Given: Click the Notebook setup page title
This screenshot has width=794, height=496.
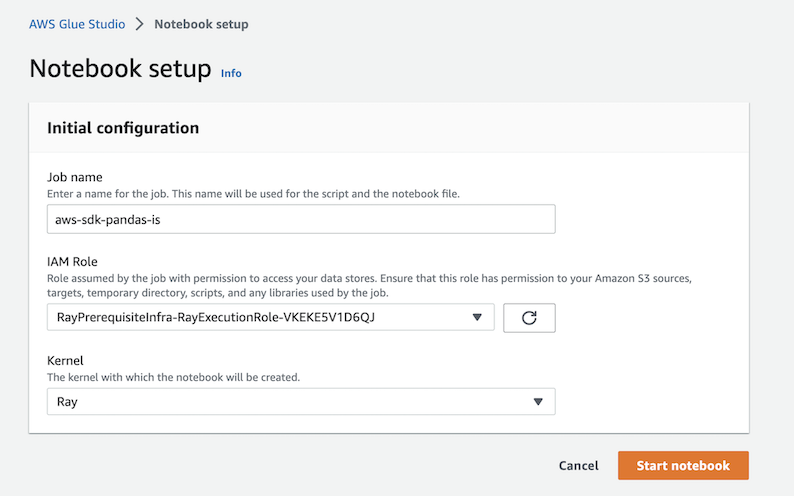Looking at the screenshot, I should (x=121, y=68).
